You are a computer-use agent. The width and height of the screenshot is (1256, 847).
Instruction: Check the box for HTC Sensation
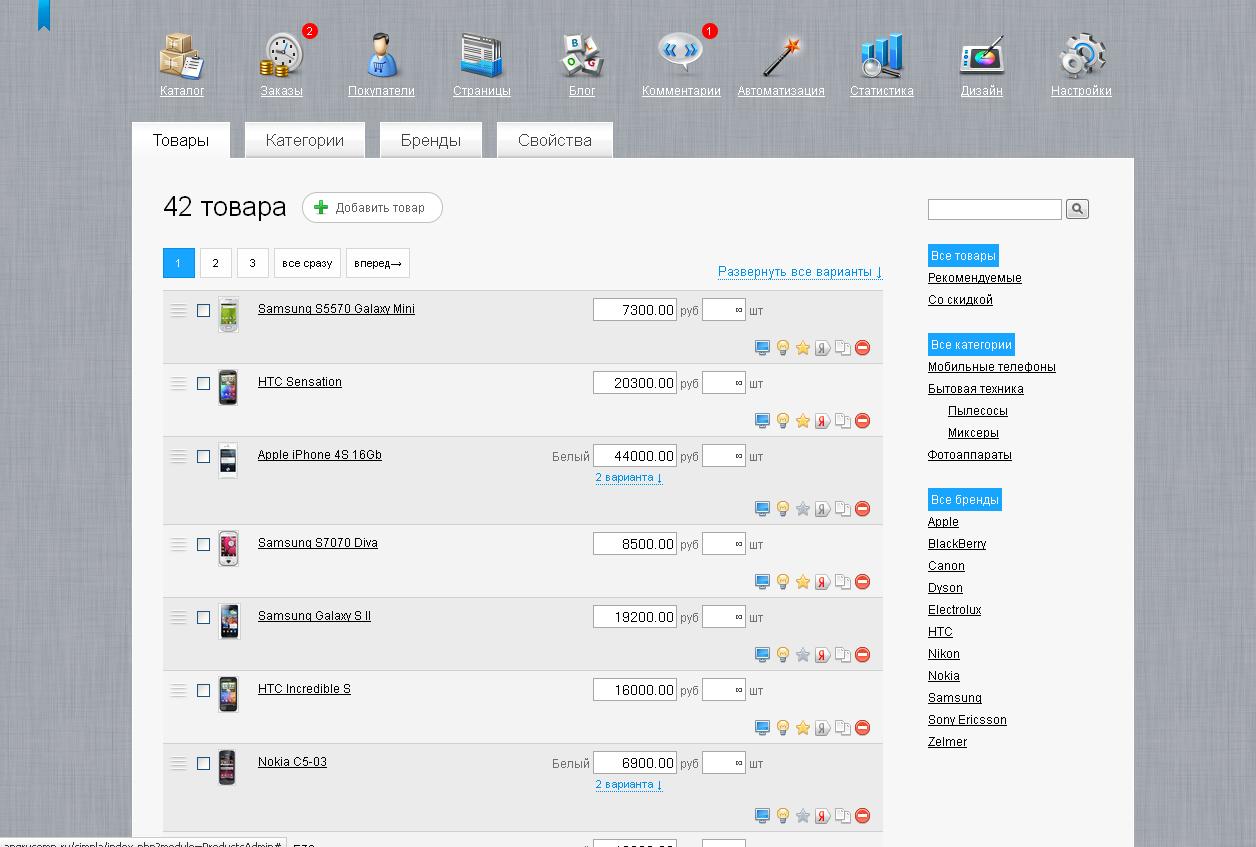click(x=204, y=384)
